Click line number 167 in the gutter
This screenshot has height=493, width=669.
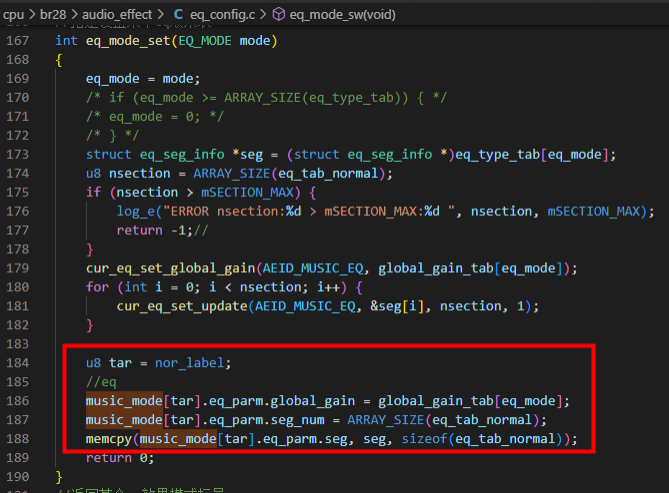pos(17,41)
